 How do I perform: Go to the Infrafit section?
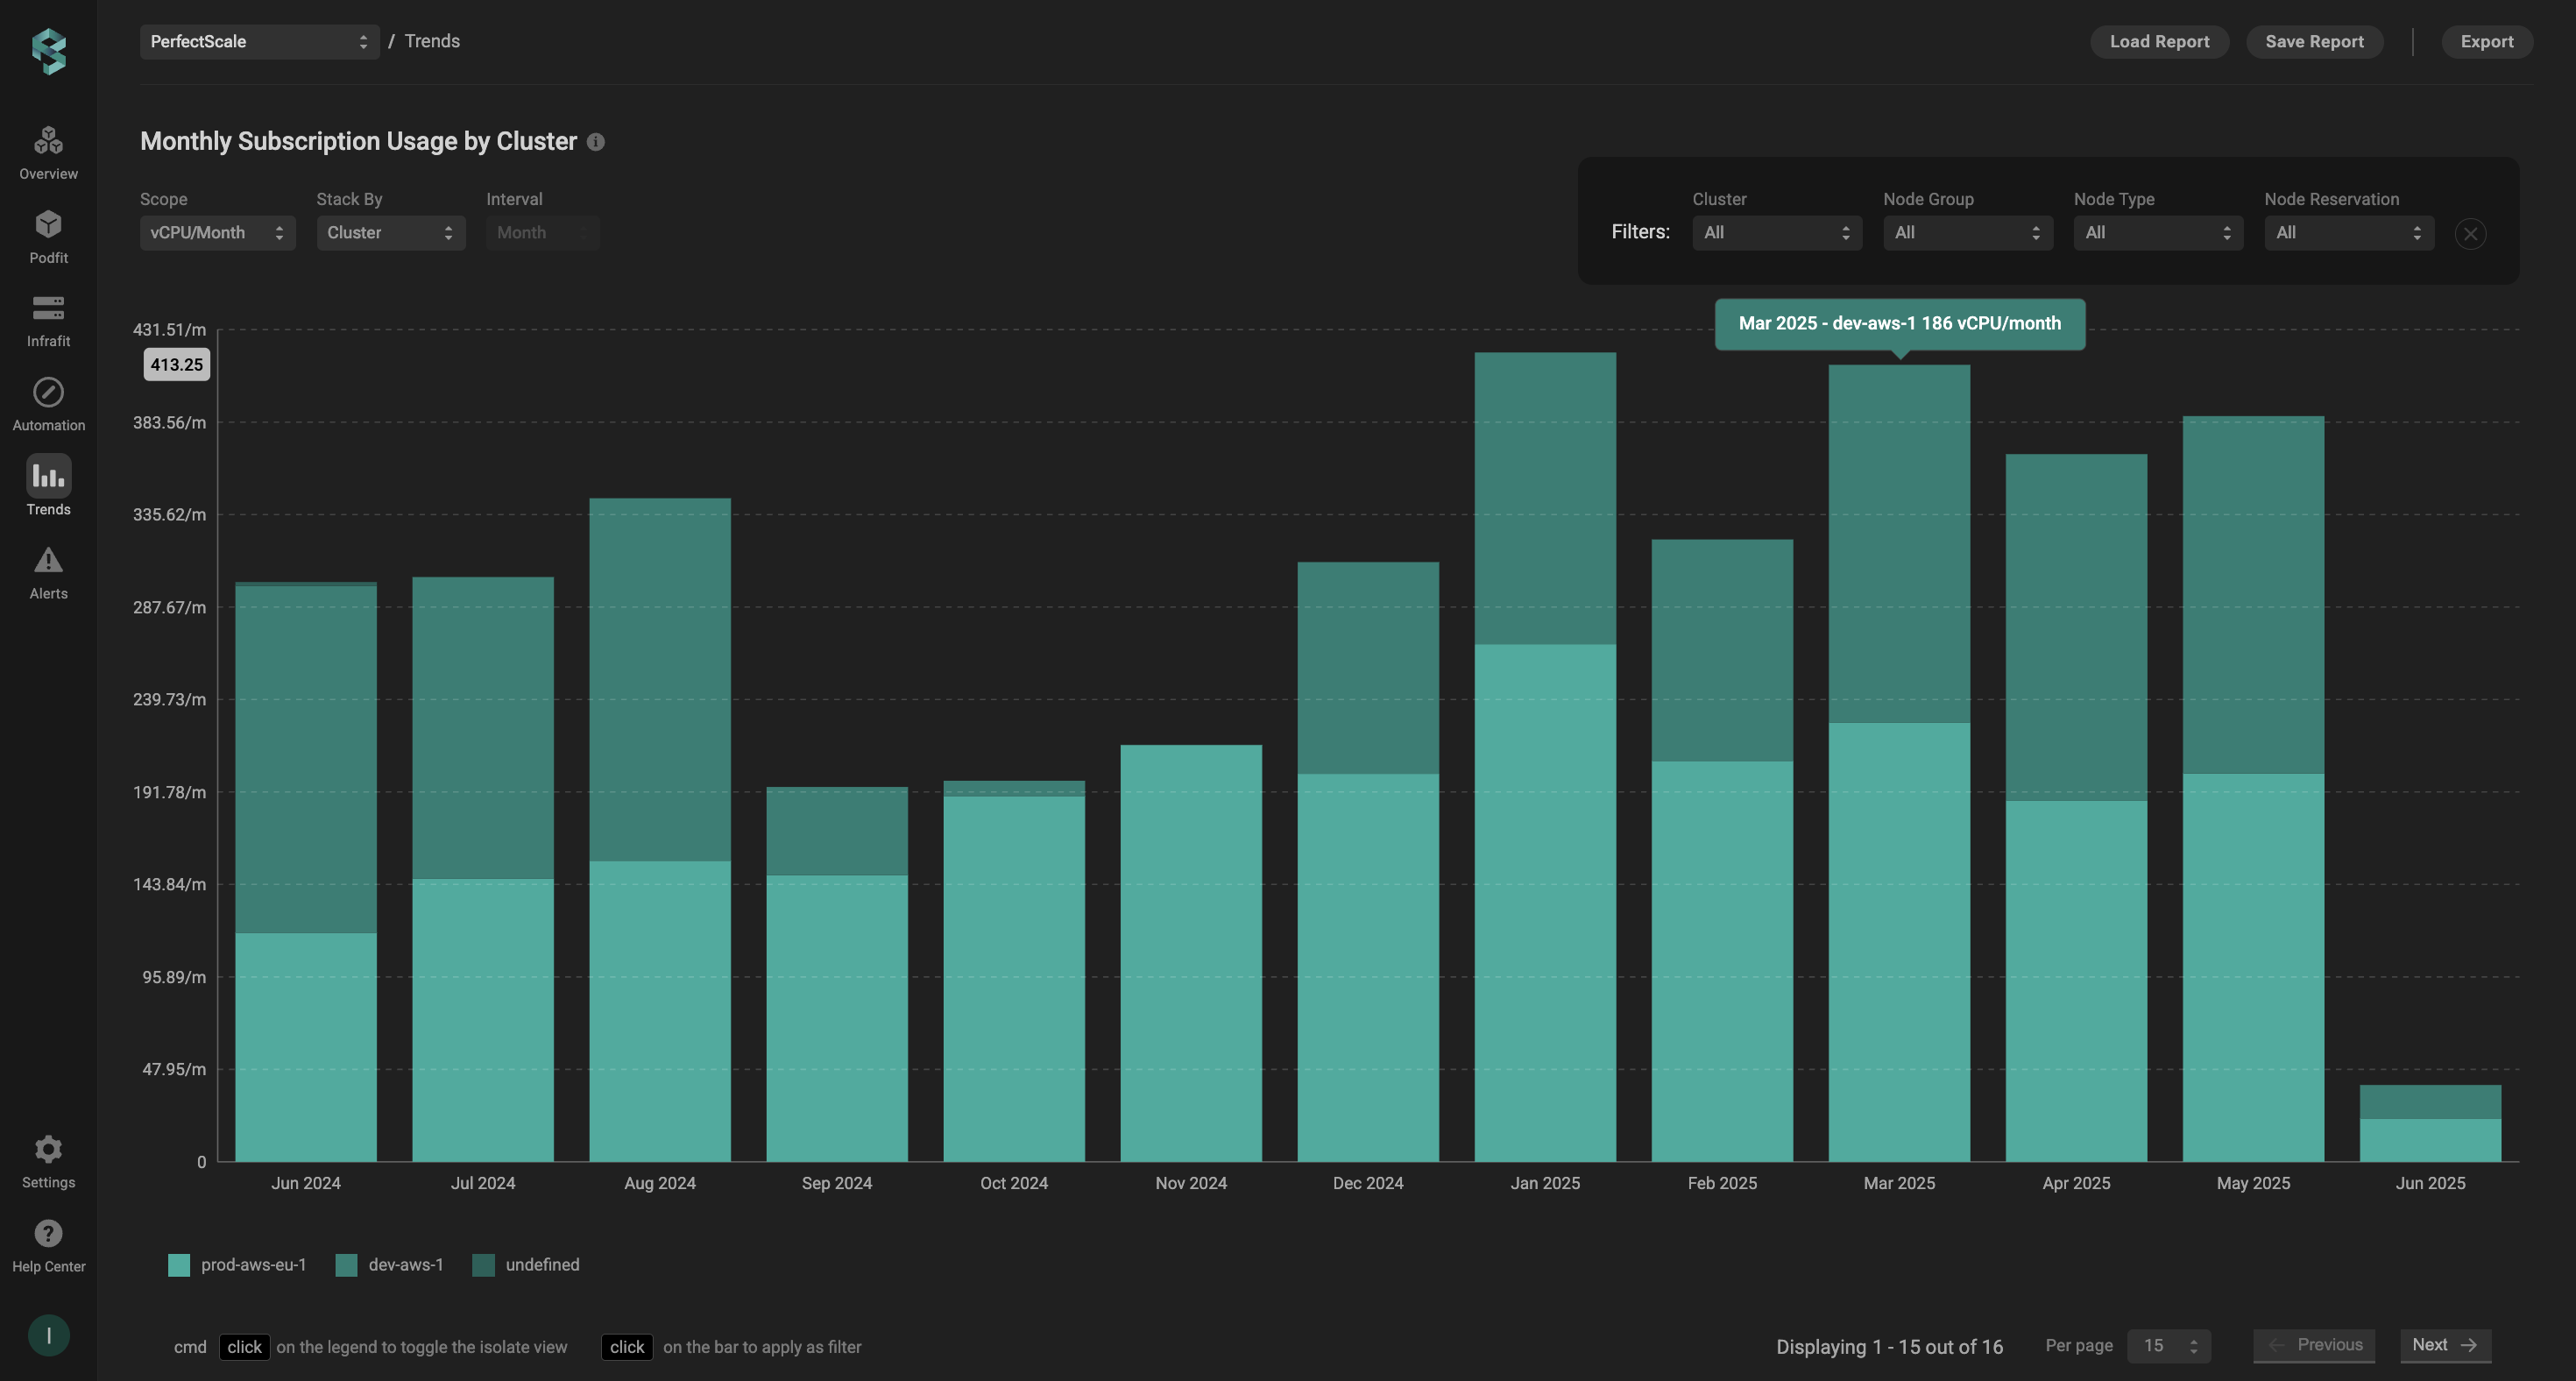click(x=48, y=308)
